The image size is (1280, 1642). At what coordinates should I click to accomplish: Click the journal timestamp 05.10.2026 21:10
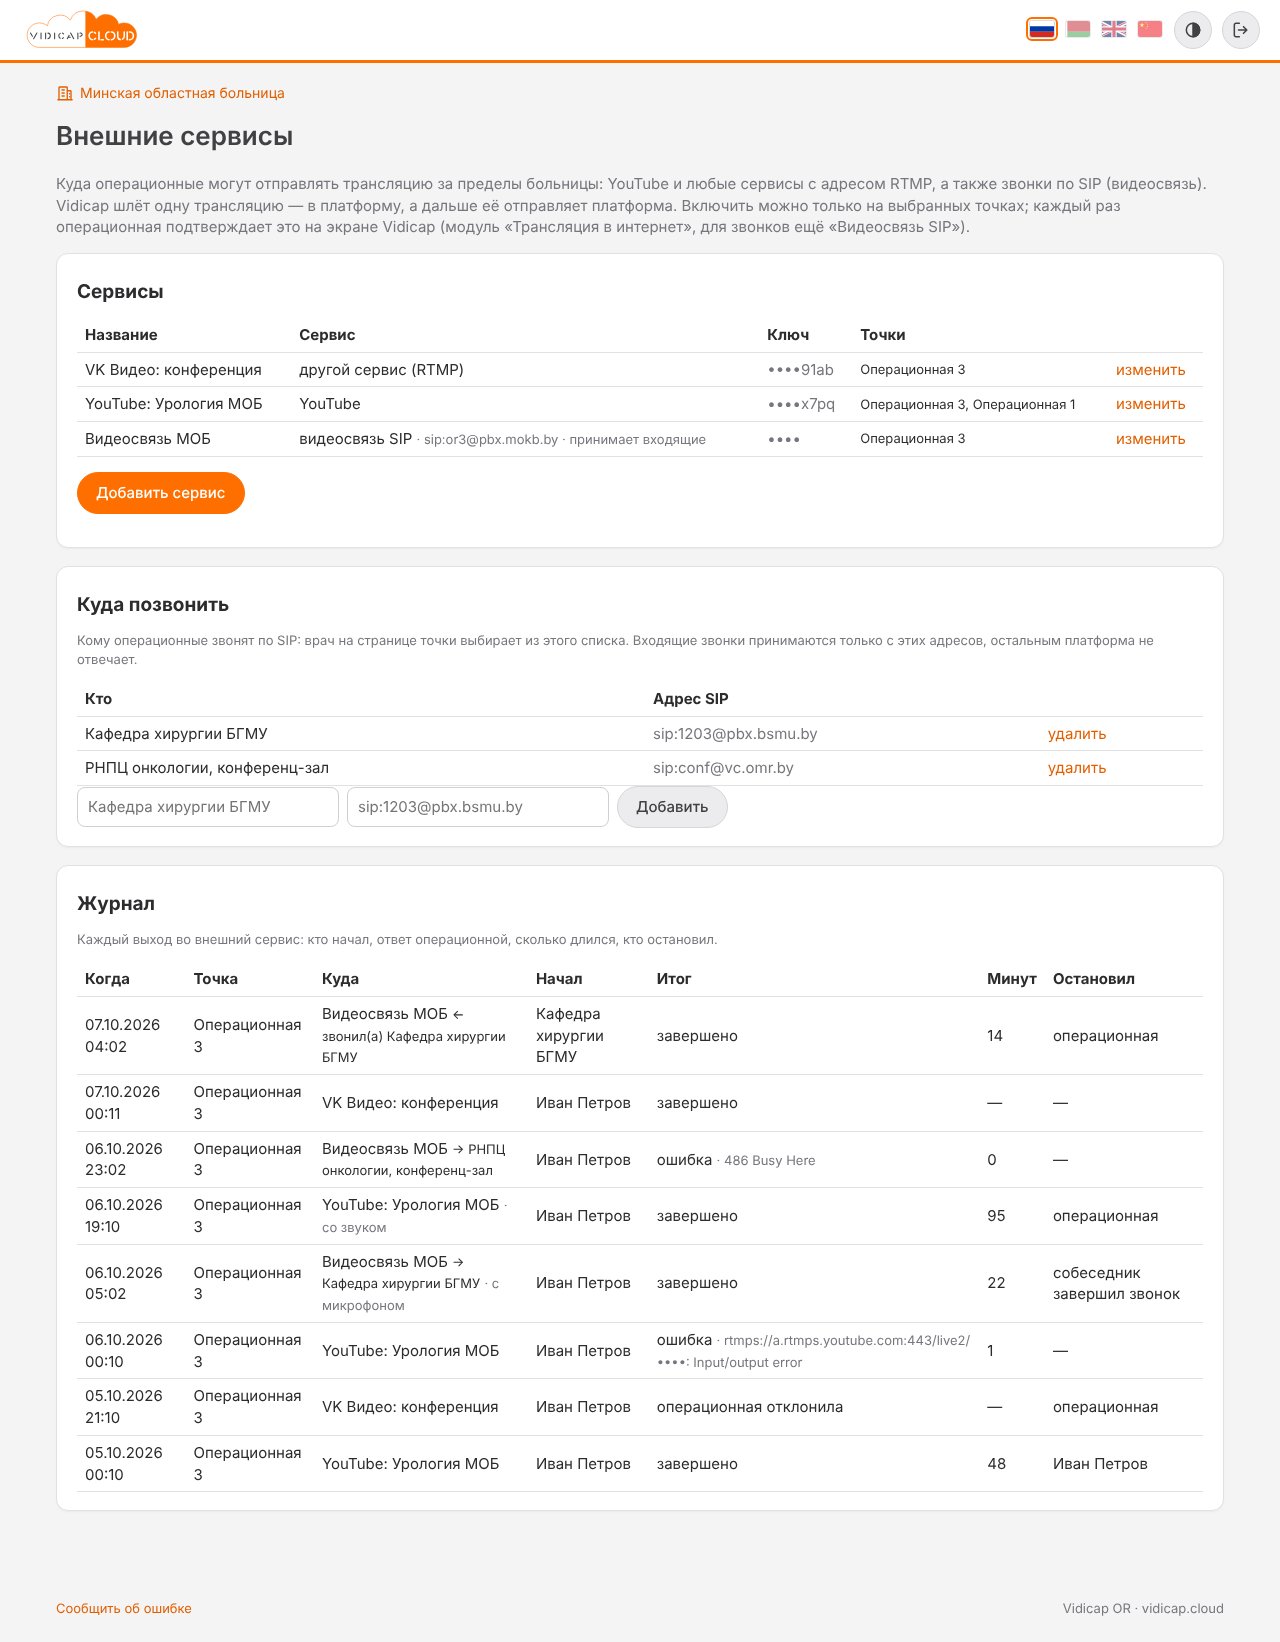(x=123, y=1407)
